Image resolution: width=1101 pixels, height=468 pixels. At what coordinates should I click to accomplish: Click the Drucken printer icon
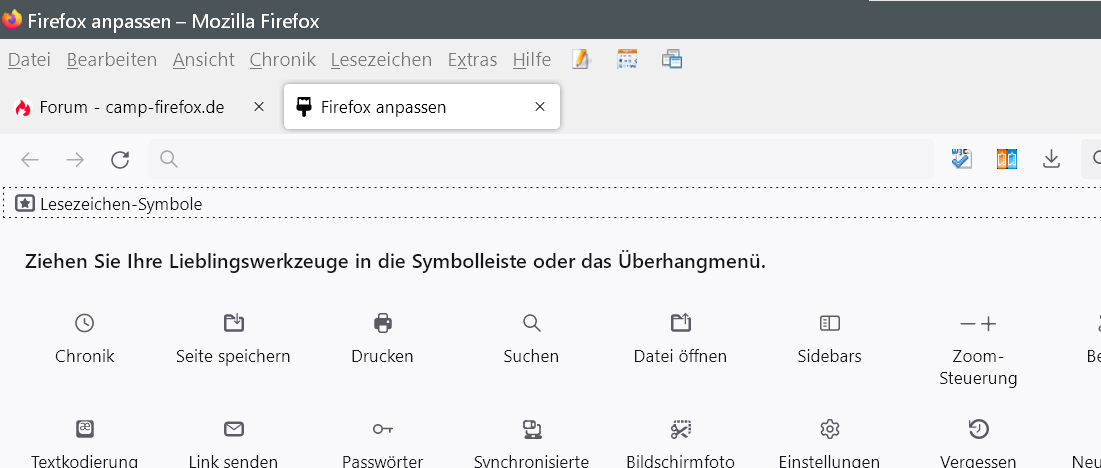coord(382,323)
